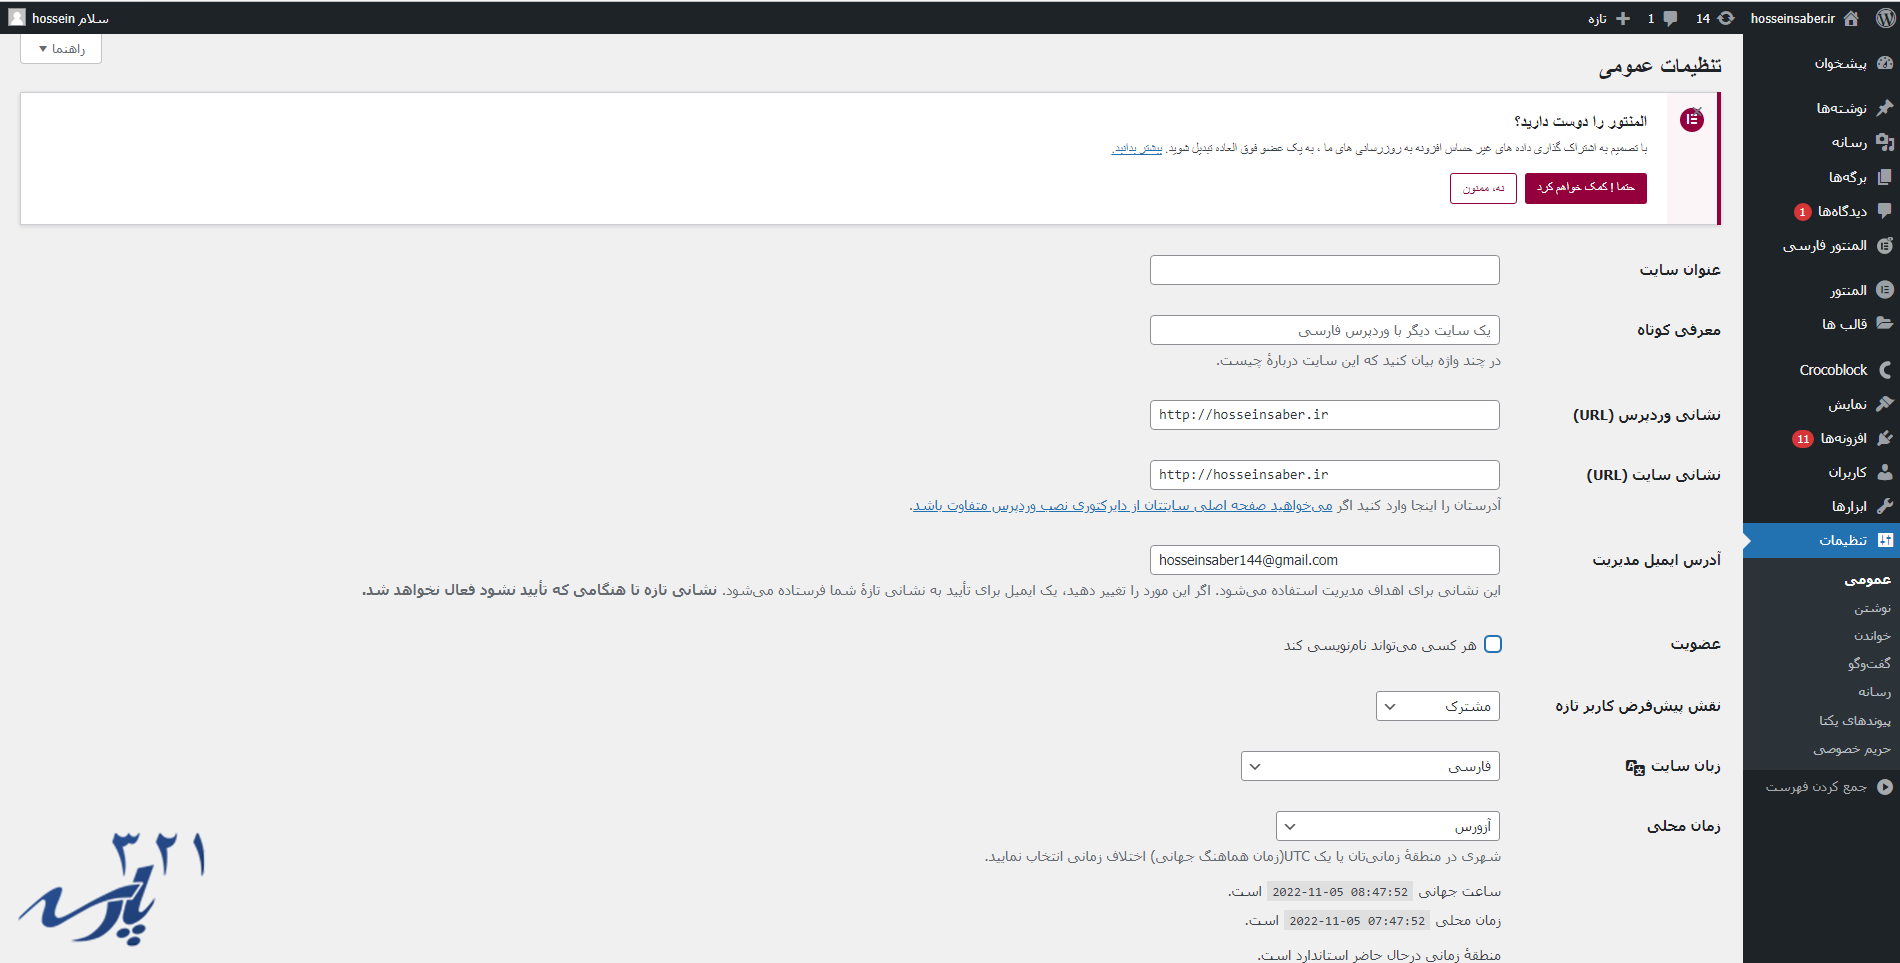Click the Plugins icon (افزونه‌ها)

point(1885,438)
